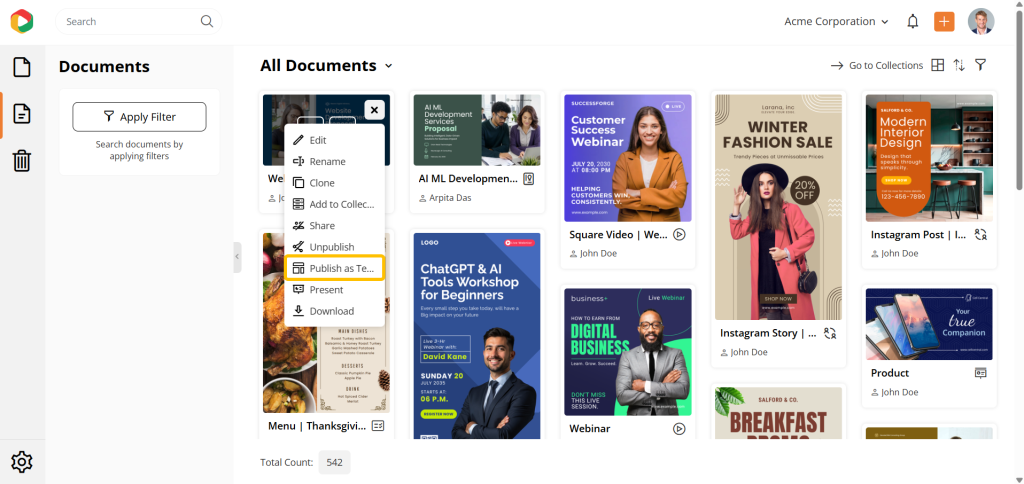This screenshot has width=1024, height=484.
Task: Click the sort arrows icon
Action: (x=959, y=65)
